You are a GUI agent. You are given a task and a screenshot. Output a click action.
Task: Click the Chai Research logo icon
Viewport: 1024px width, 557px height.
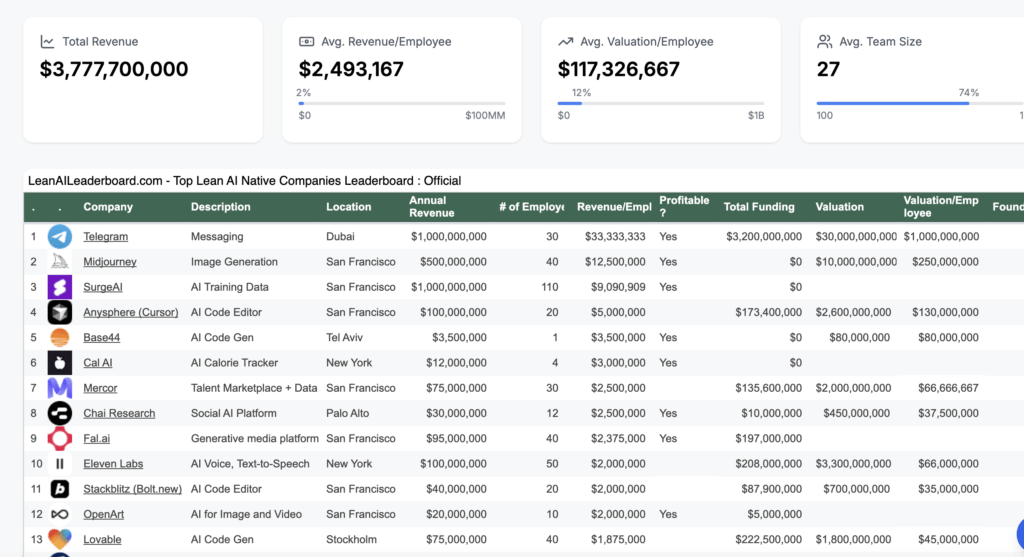60,413
